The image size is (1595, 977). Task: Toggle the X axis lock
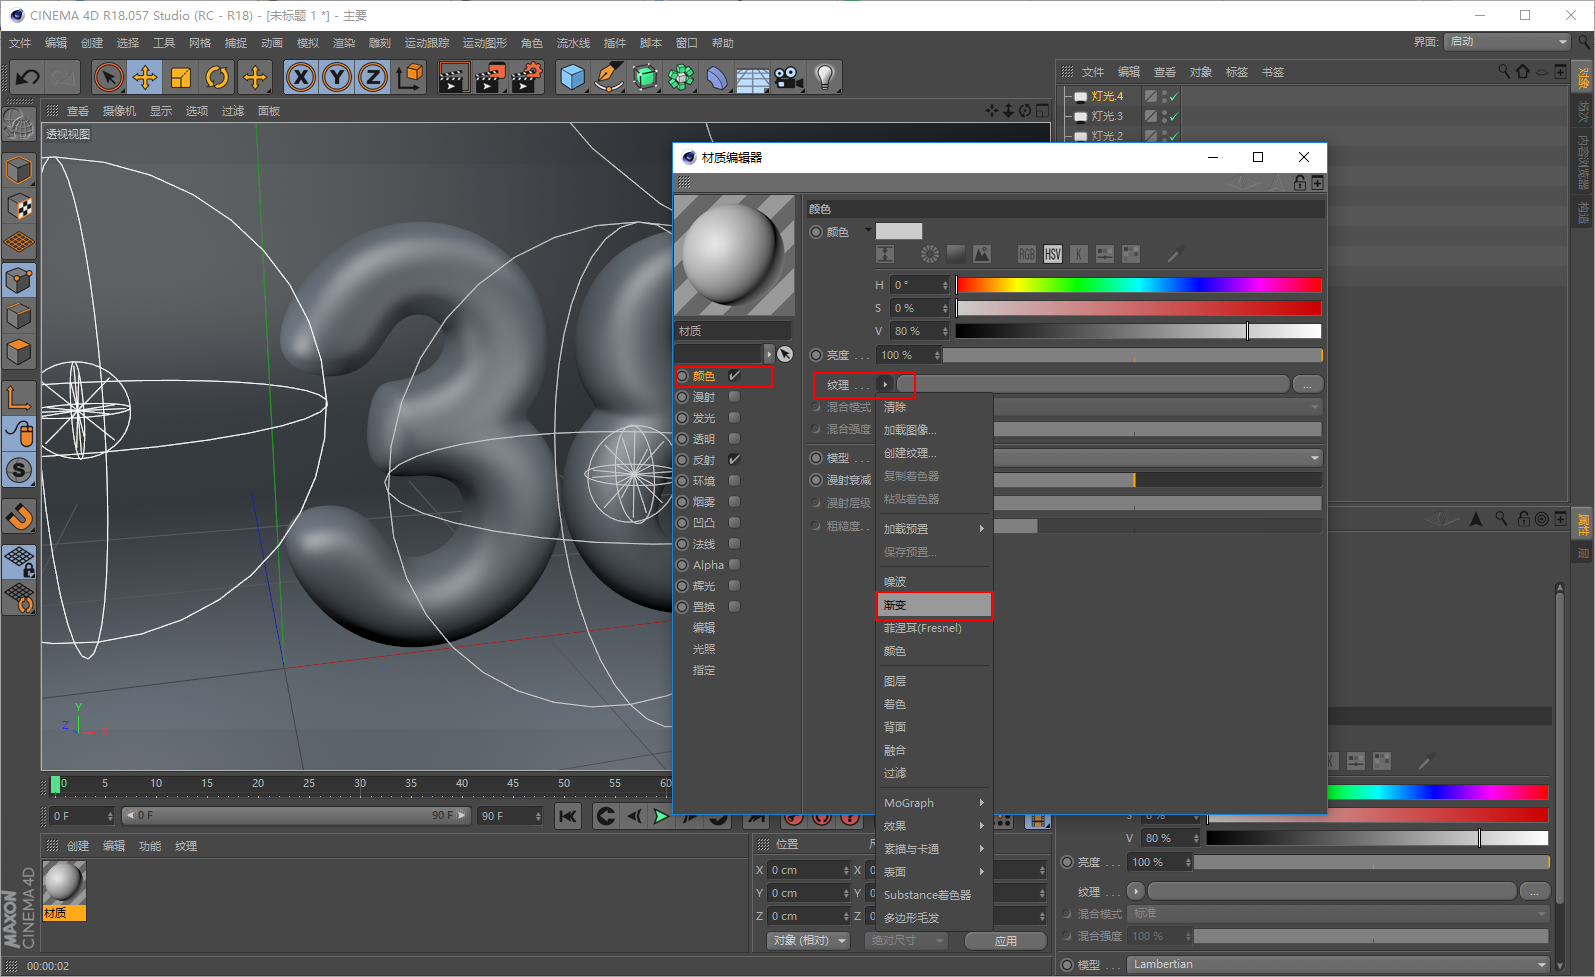tap(301, 77)
